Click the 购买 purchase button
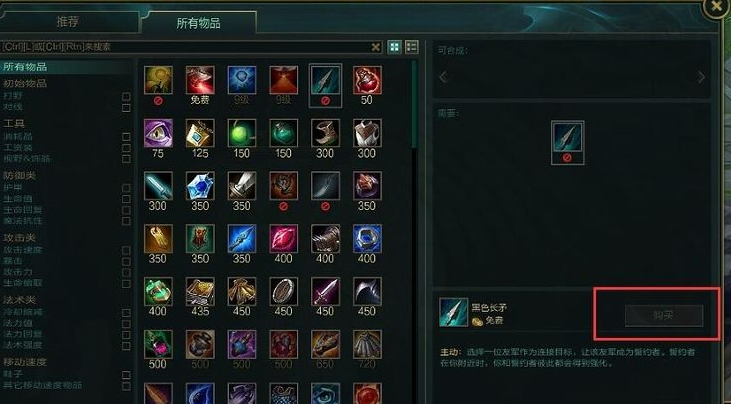 [664, 316]
